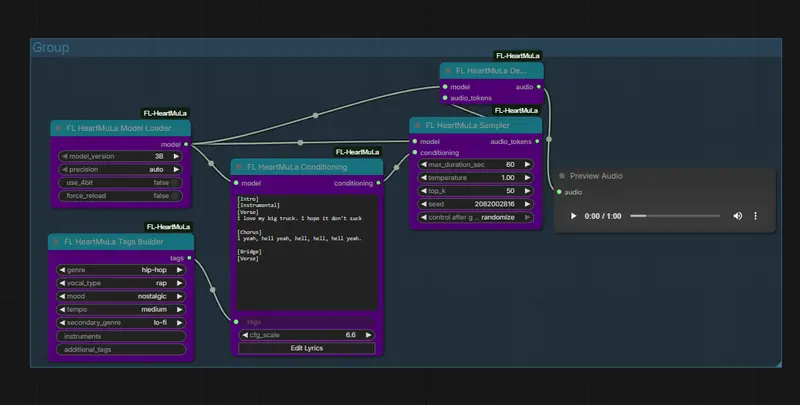Image resolution: width=800 pixels, height=405 pixels.
Task: Open the mood selector showing nostalgic
Action: click(120, 296)
